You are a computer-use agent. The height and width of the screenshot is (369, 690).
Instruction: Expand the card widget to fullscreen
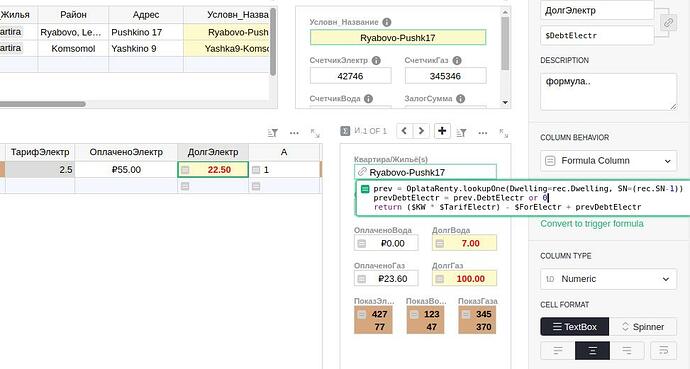[503, 133]
